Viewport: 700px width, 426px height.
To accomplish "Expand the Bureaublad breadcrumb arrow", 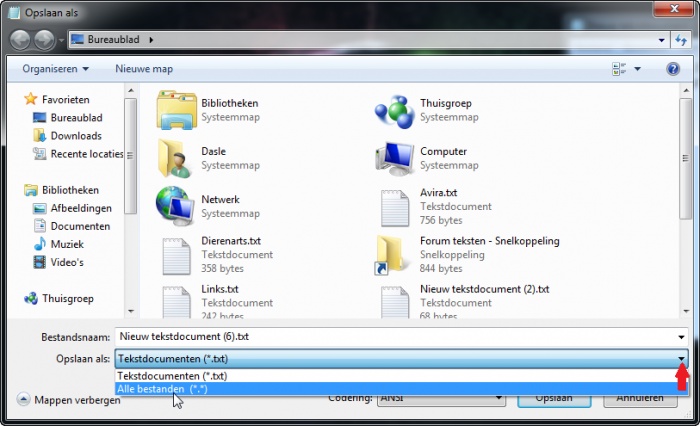I will tap(151, 40).
